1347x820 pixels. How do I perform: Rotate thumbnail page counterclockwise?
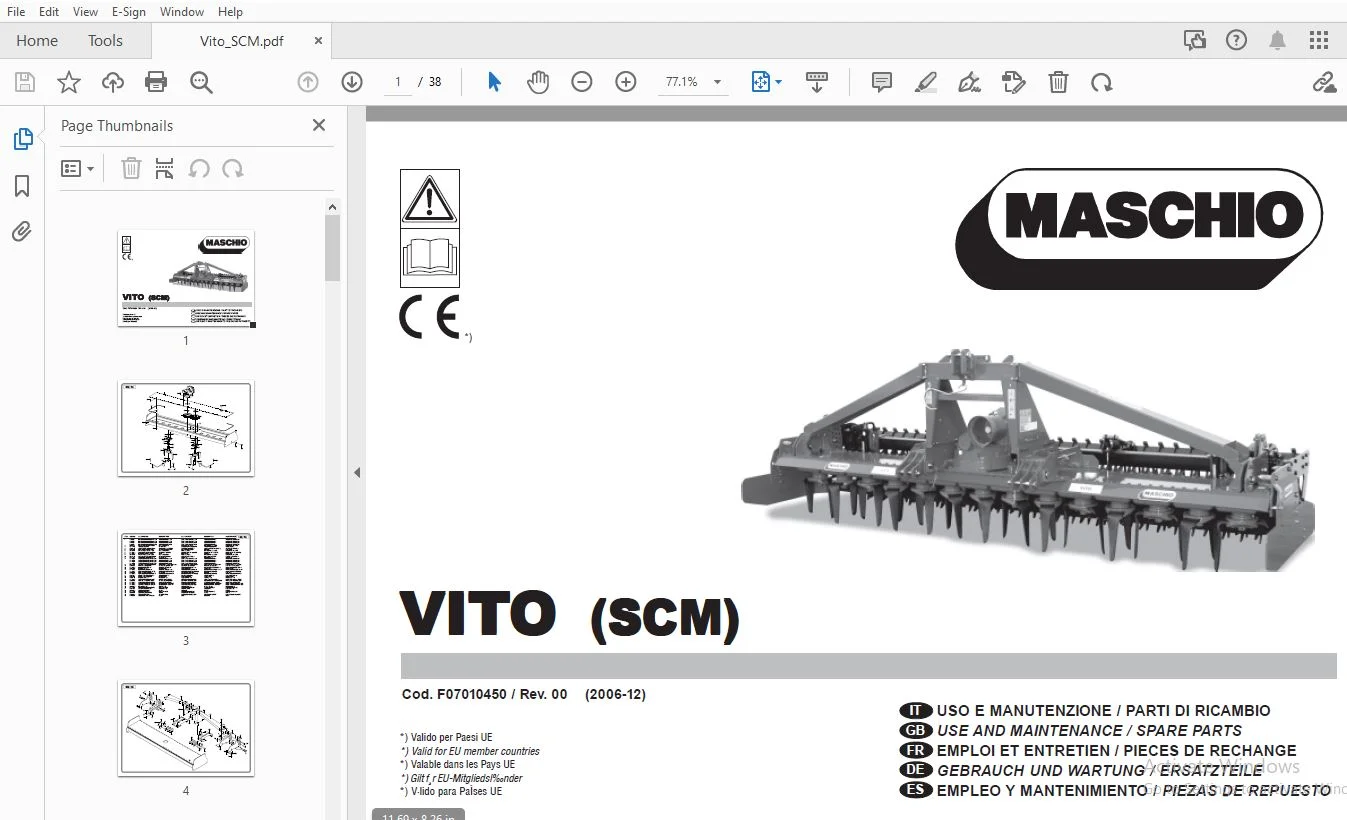pos(199,169)
